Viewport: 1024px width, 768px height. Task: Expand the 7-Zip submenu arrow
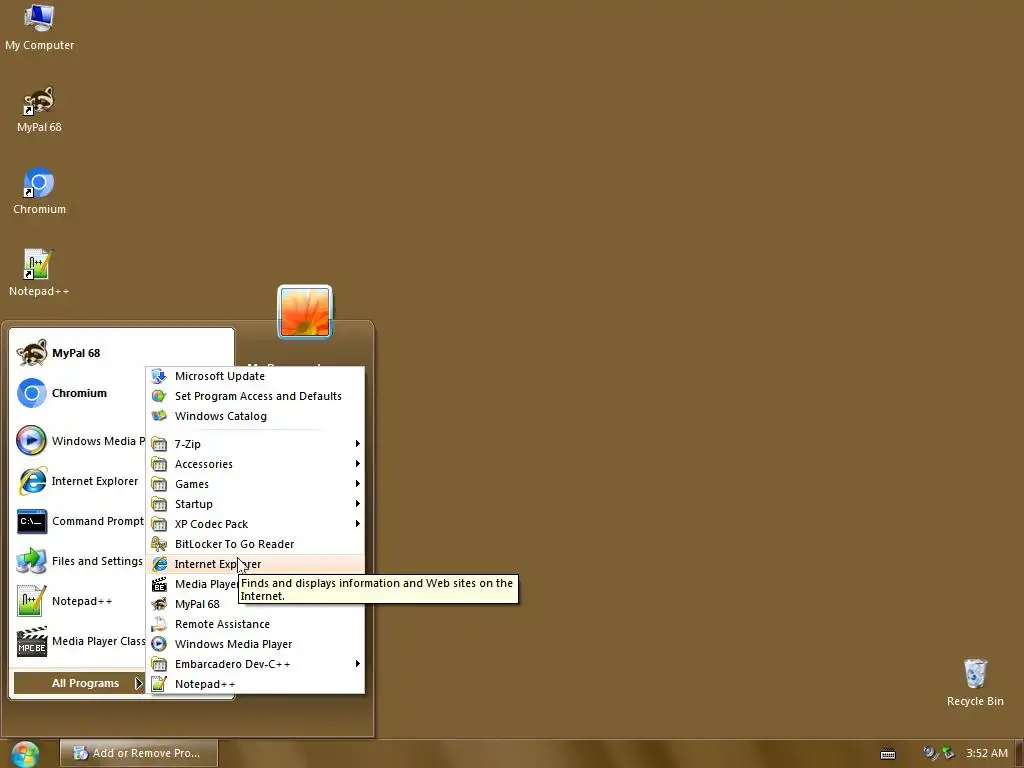(357, 444)
